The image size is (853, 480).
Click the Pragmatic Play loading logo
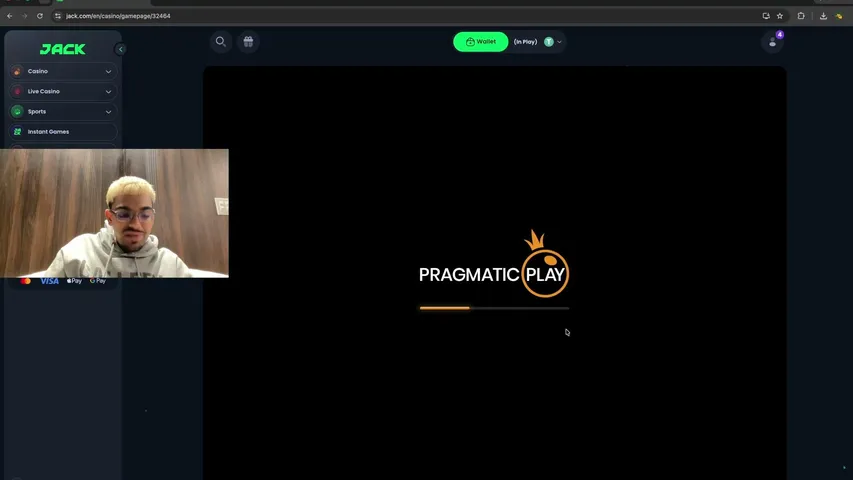click(x=494, y=265)
